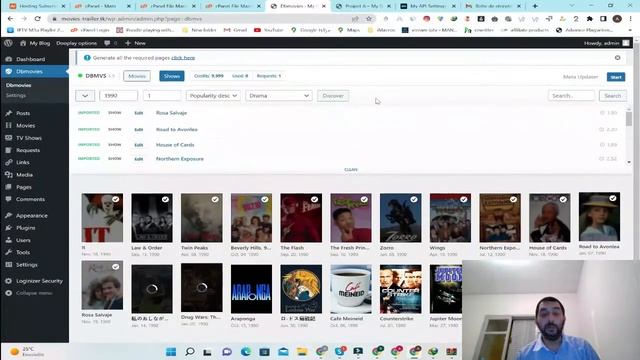Open Settings submenu under Dbmovies
The height and width of the screenshot is (360, 640).
(16, 95)
